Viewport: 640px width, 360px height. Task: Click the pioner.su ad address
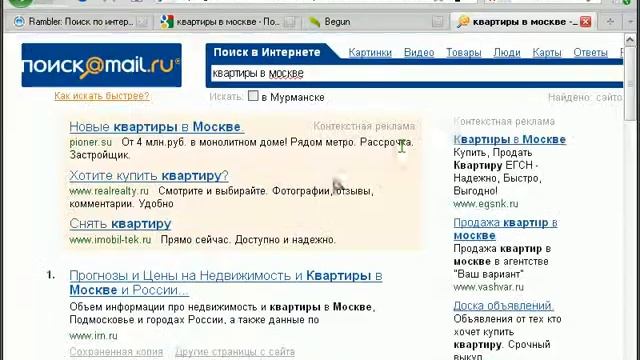pyautogui.click(x=91, y=142)
